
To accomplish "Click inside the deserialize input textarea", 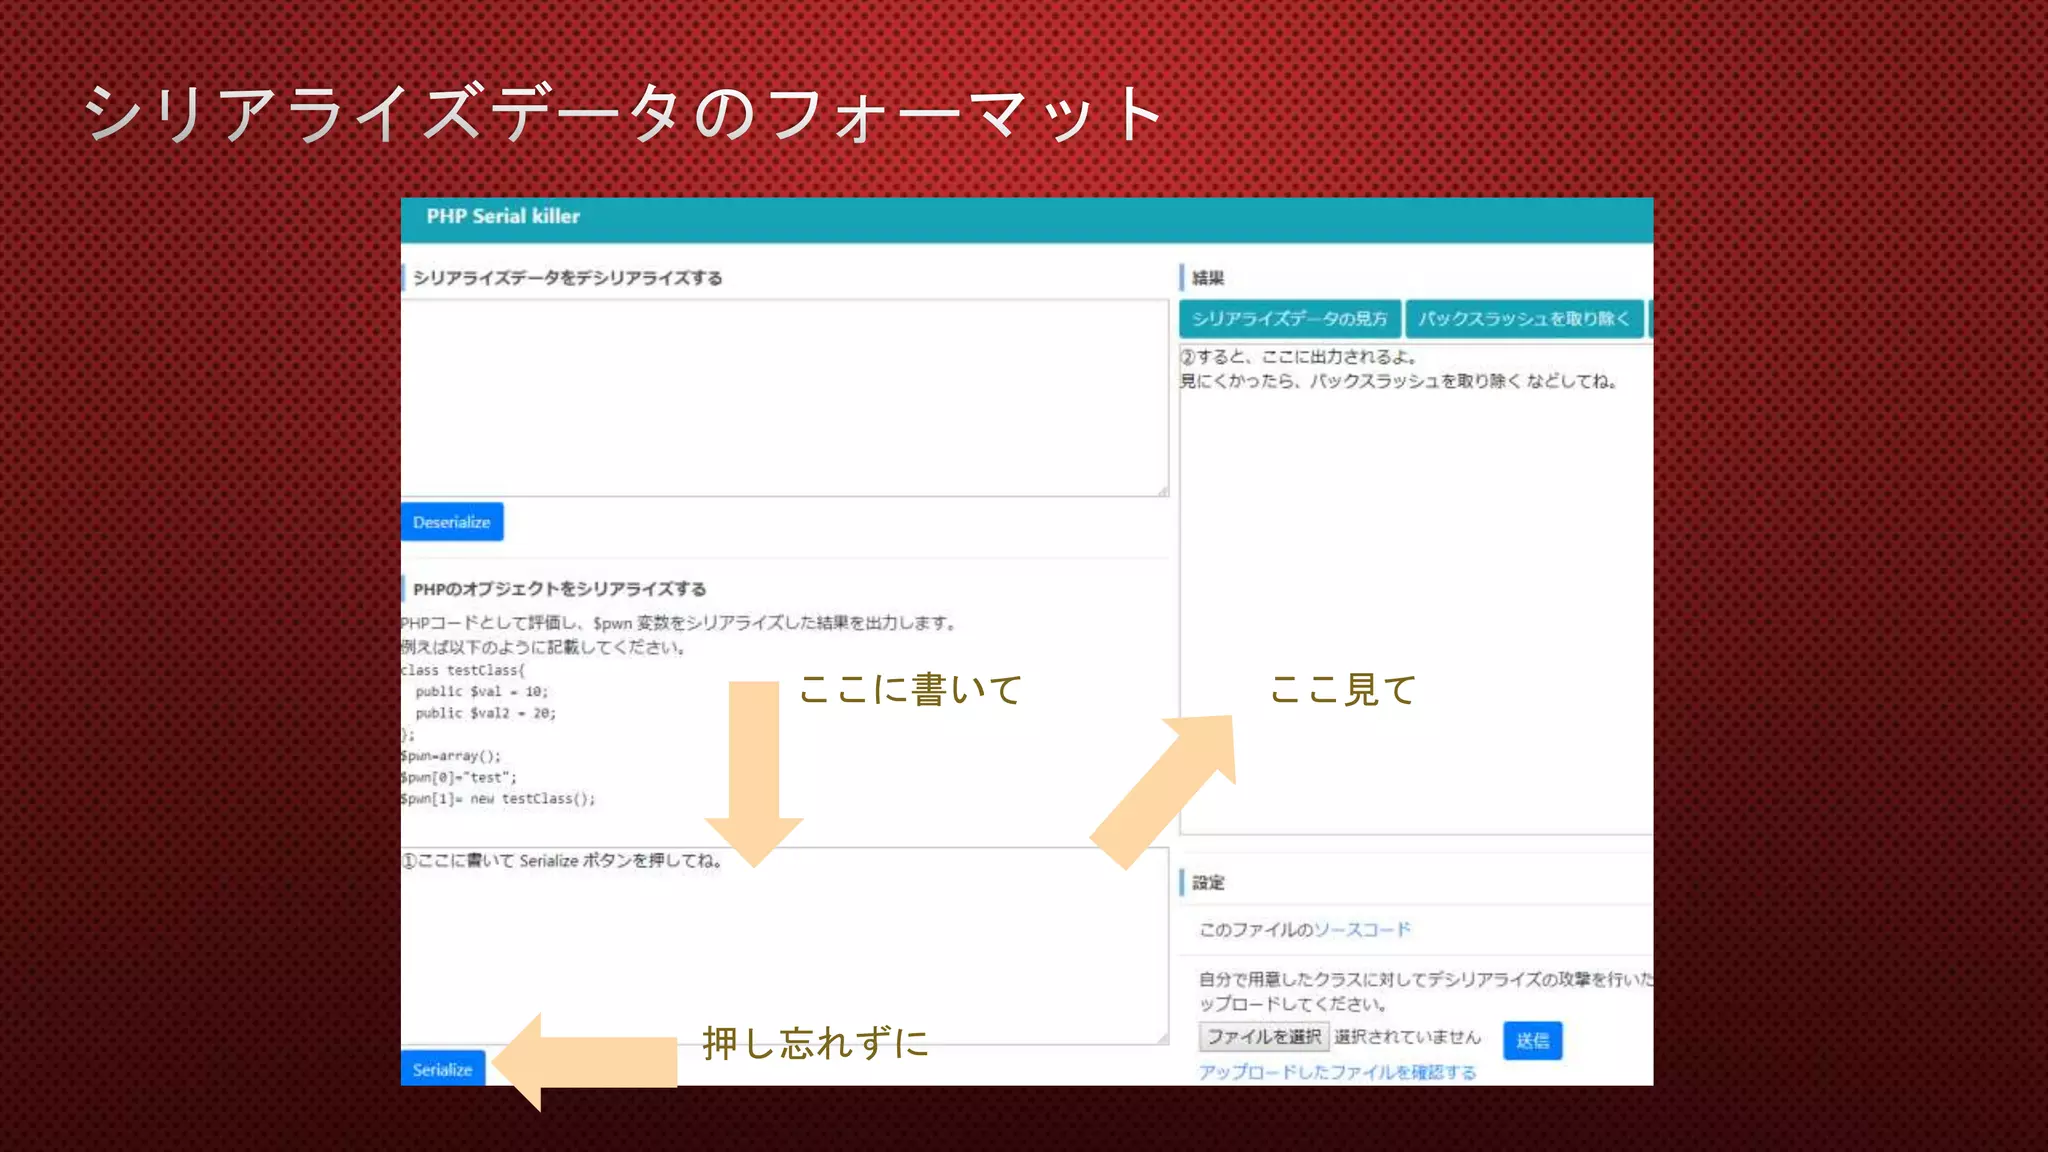I will (785, 398).
